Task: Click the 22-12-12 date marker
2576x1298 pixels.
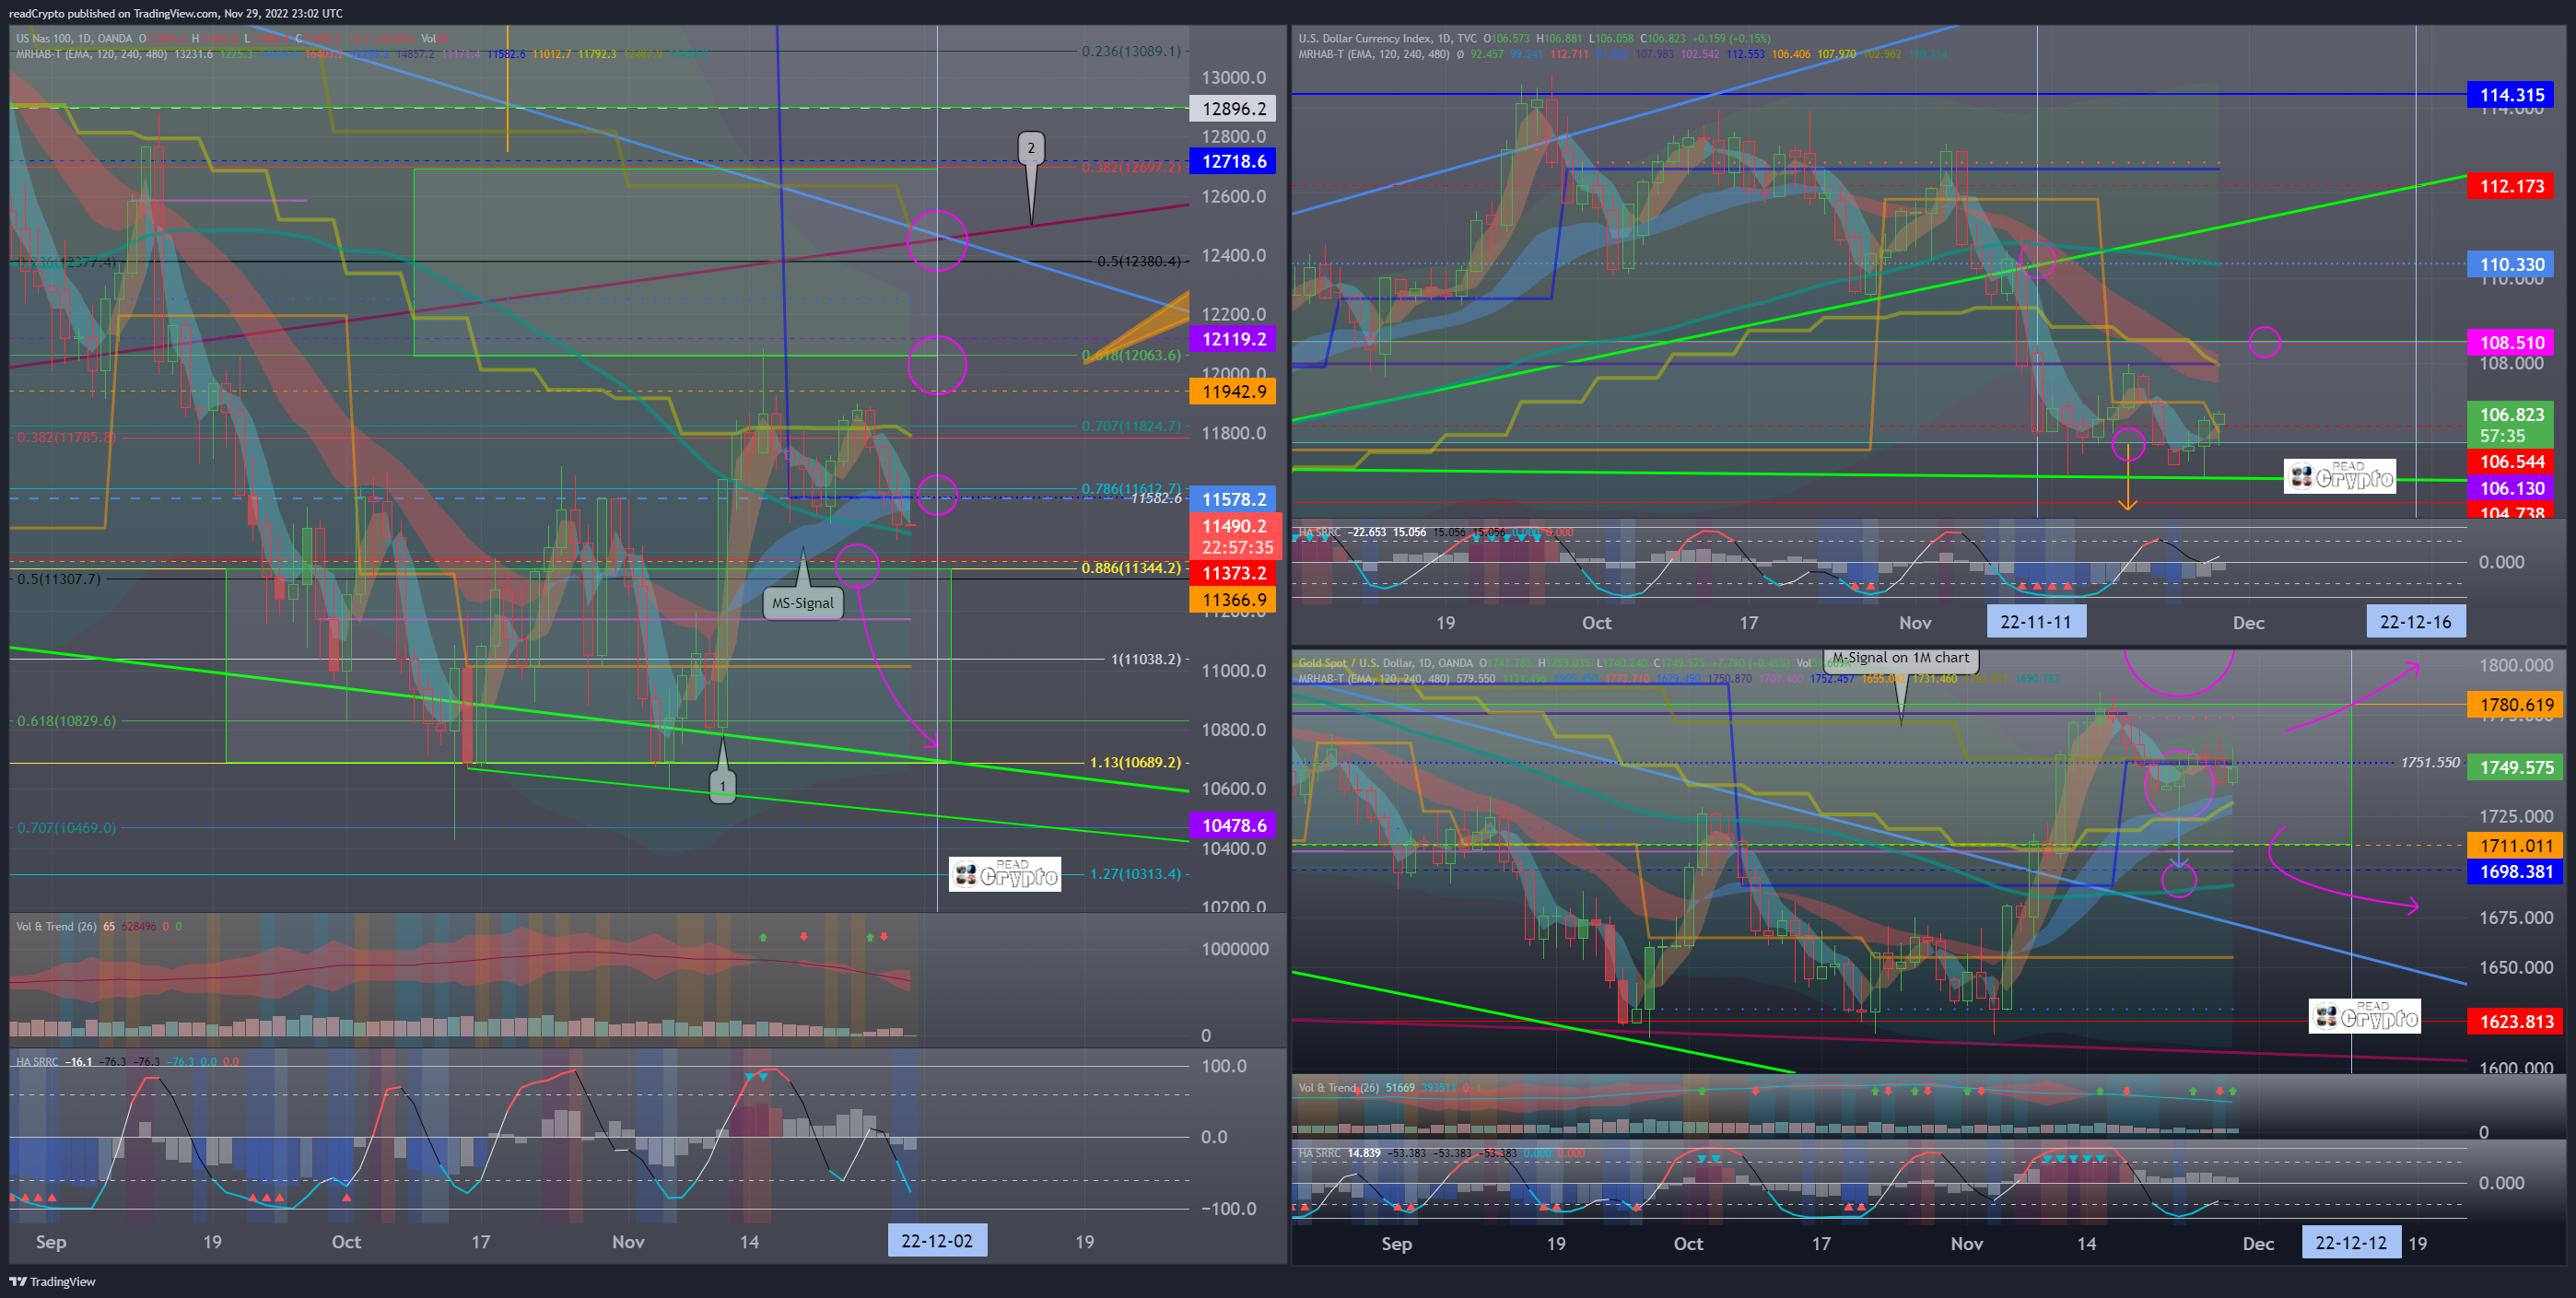Action: pos(2351,1242)
